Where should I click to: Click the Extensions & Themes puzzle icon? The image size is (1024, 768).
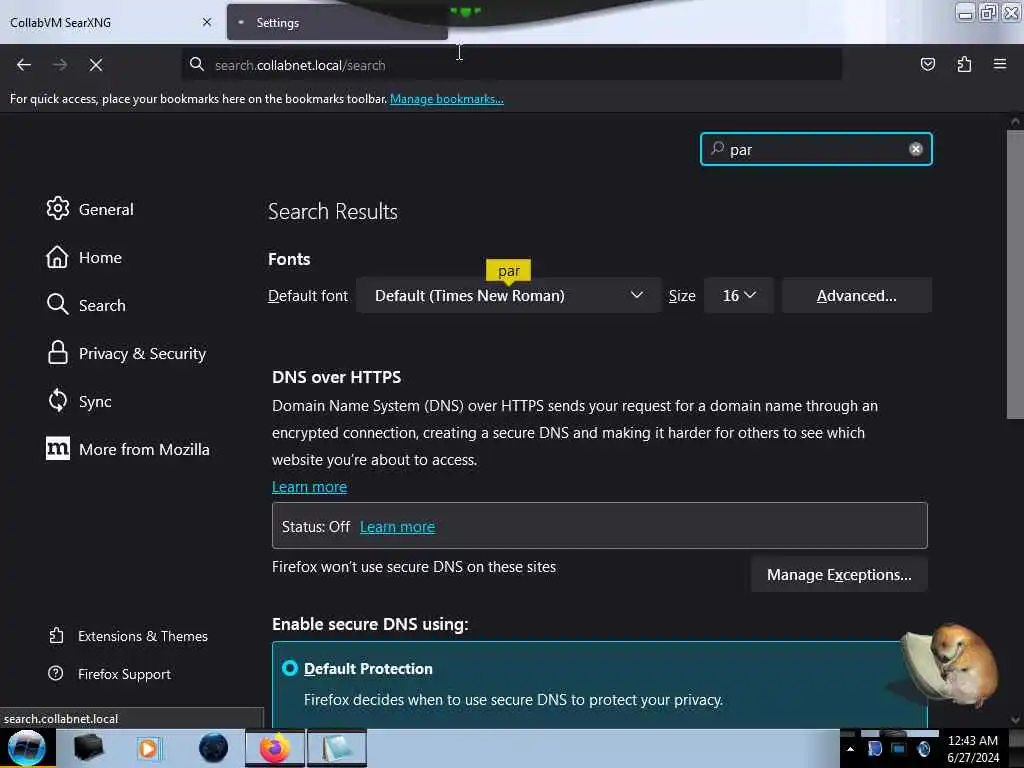click(56, 635)
